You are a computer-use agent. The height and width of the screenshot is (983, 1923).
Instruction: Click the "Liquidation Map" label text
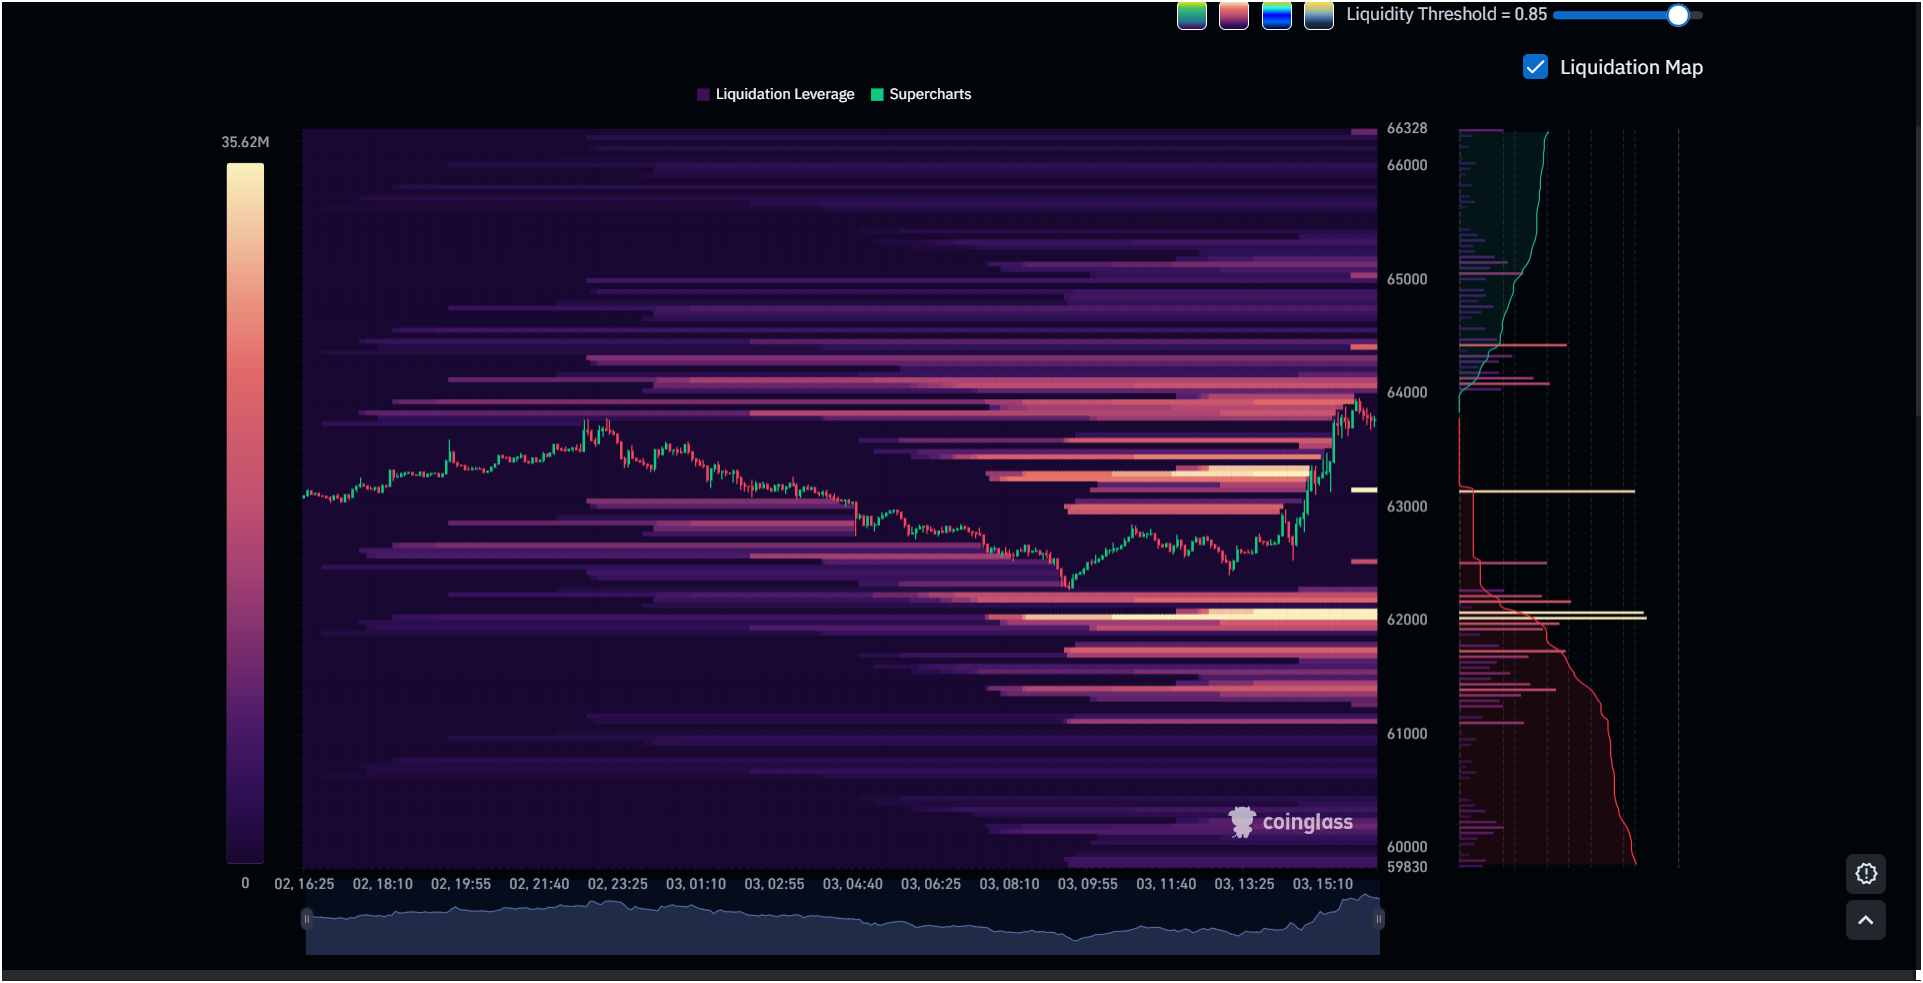click(1631, 67)
